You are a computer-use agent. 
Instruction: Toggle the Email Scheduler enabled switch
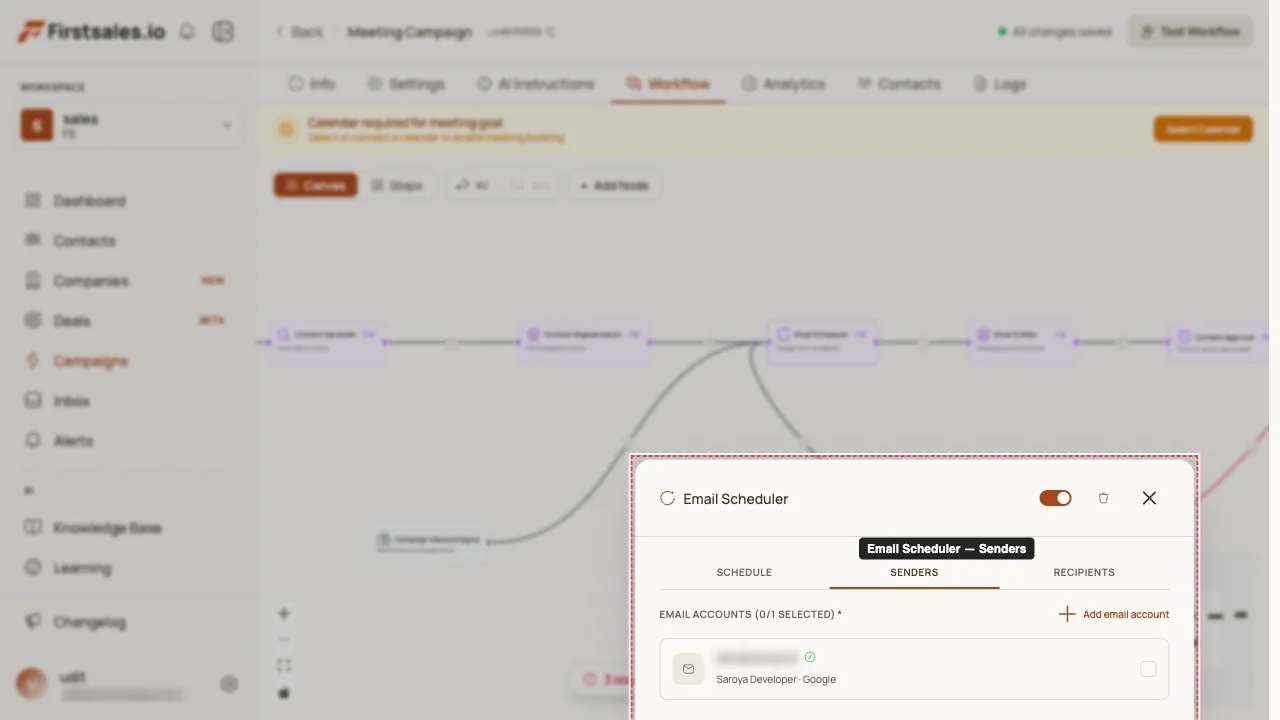coord(1055,498)
